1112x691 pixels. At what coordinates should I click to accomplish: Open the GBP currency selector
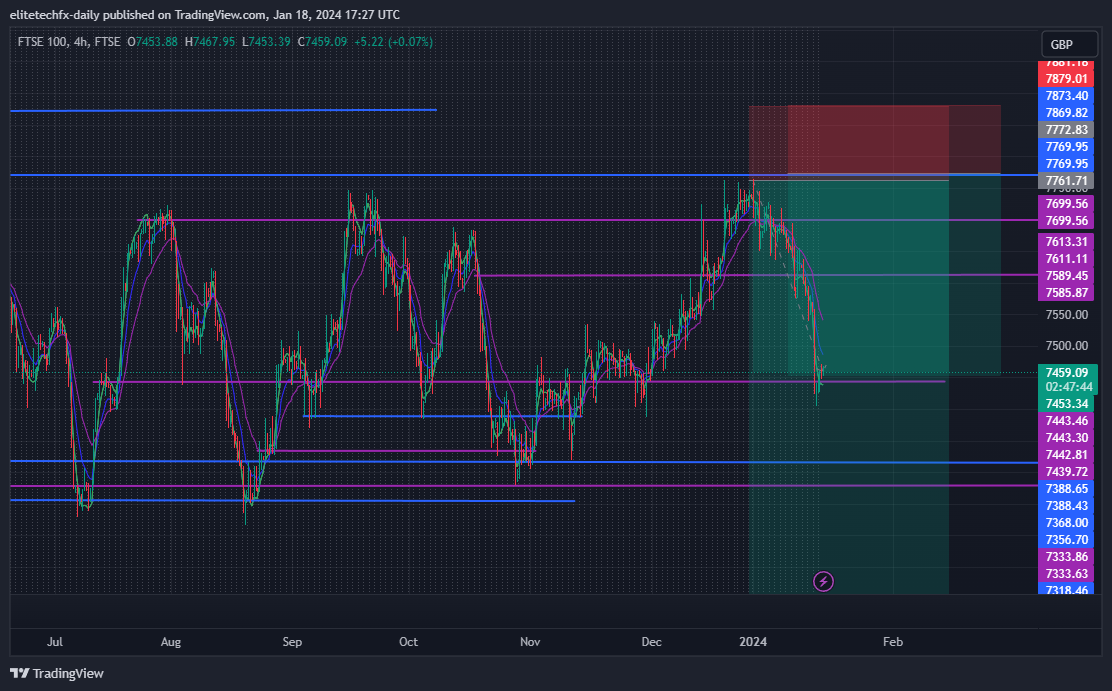pyautogui.click(x=1067, y=45)
